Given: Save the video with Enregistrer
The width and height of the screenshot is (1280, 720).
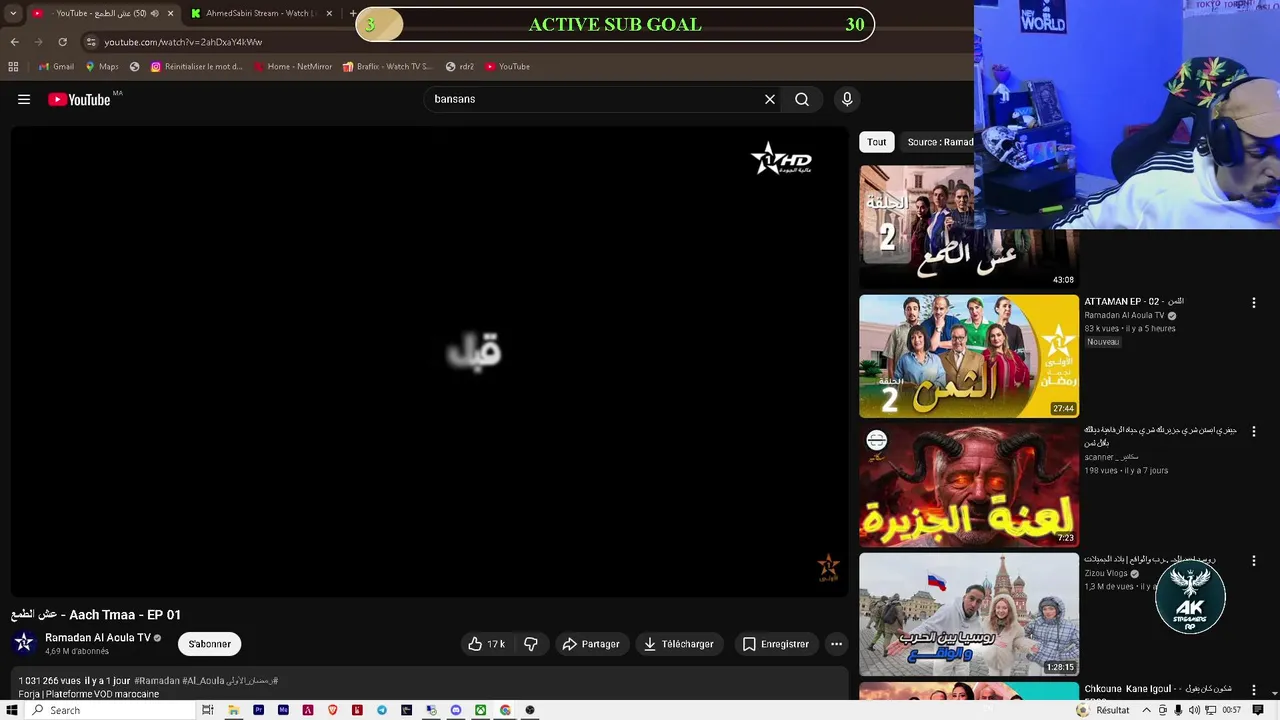Looking at the screenshot, I should pos(776,644).
